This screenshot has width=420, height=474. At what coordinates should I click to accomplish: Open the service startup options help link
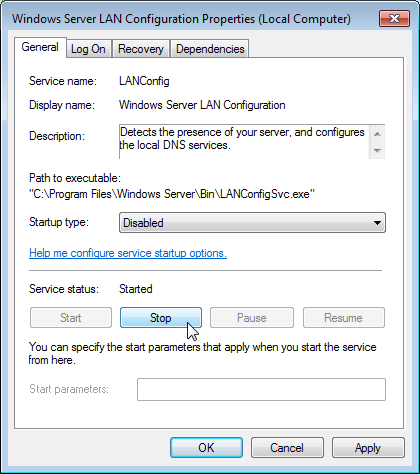[x=128, y=253]
